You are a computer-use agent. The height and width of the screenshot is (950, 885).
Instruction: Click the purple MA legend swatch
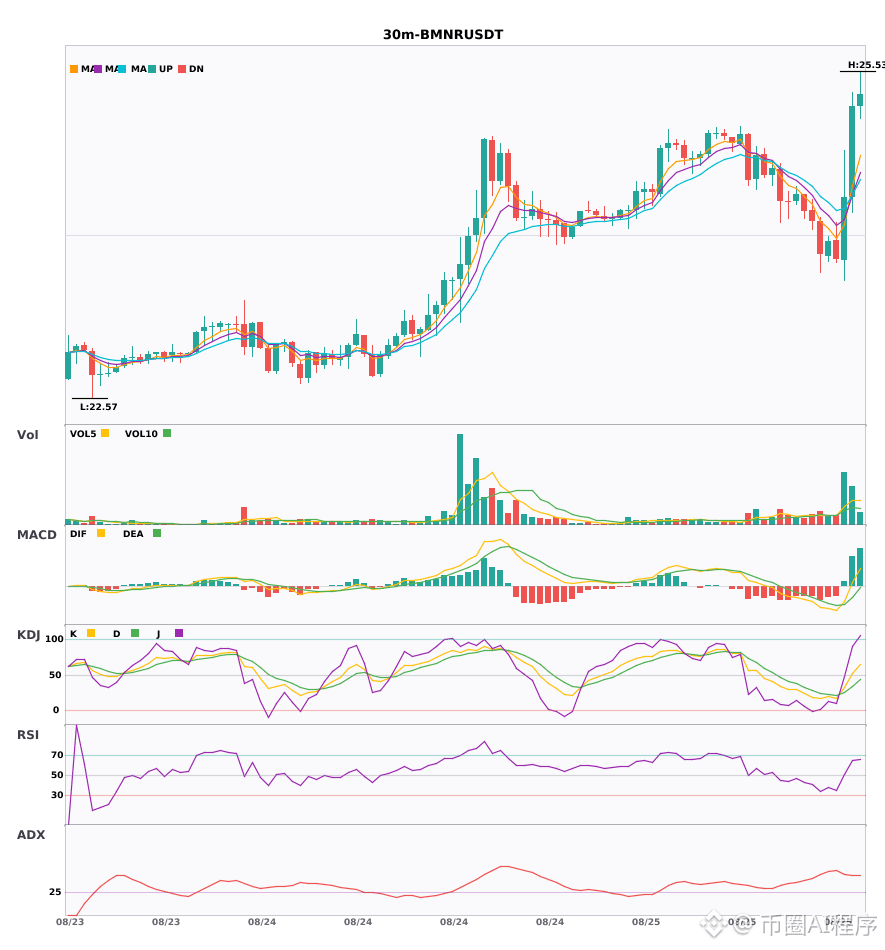(x=98, y=69)
